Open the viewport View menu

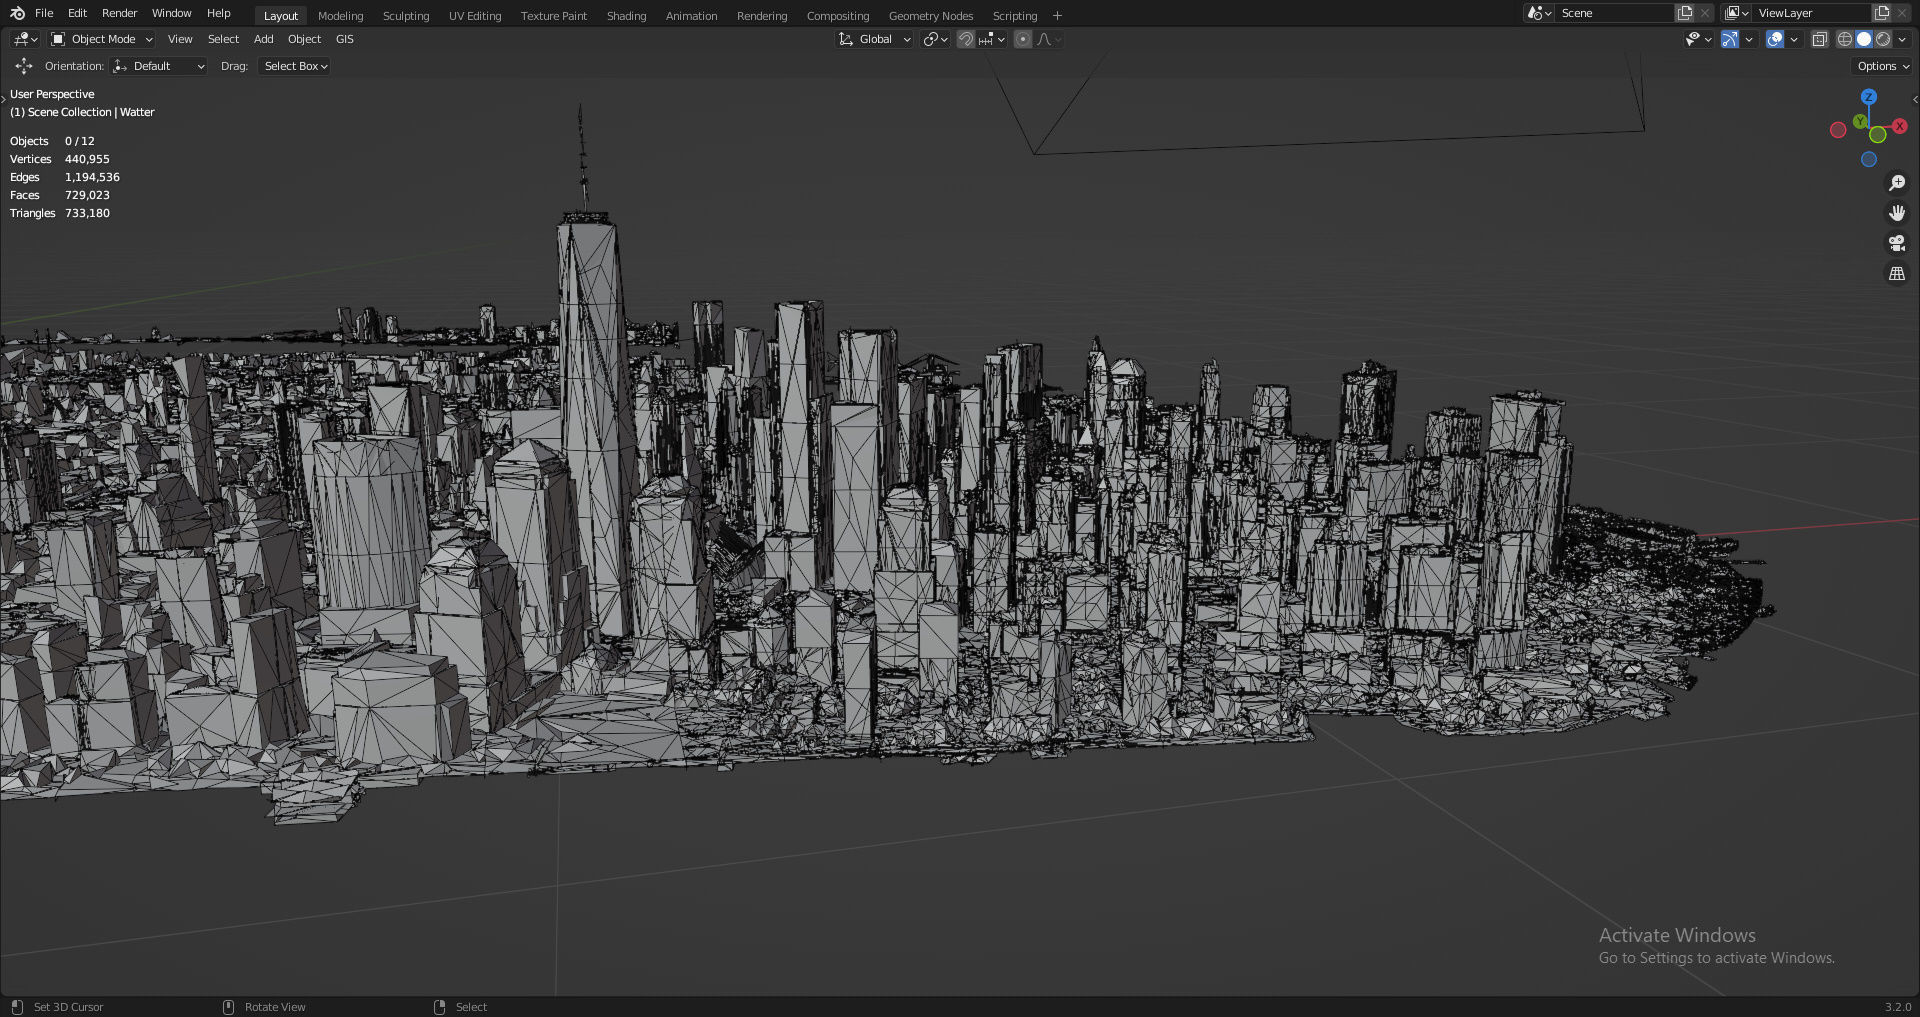[180, 39]
